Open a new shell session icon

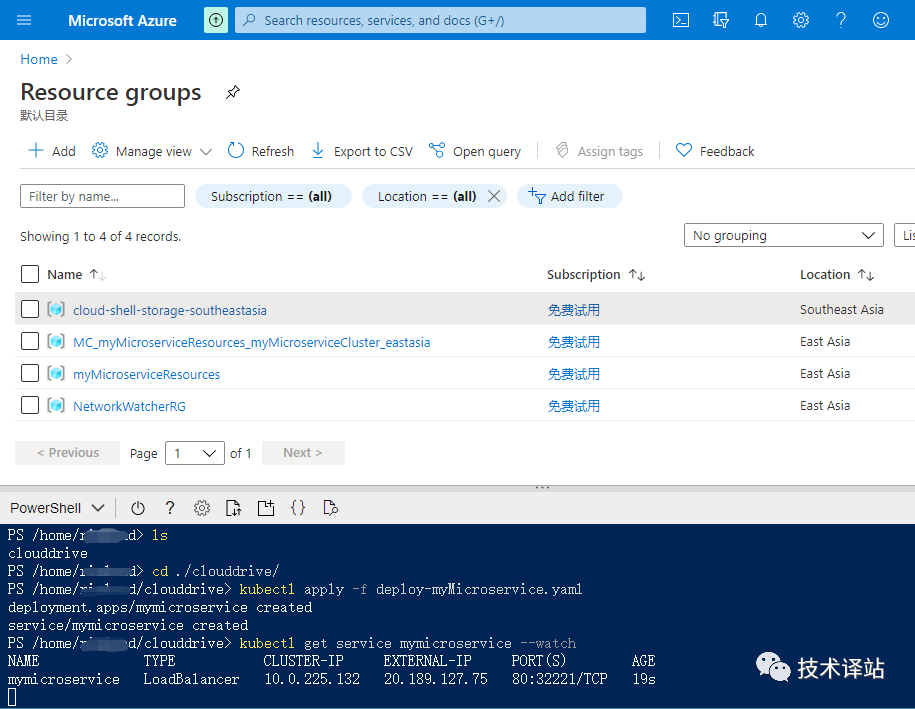coord(266,508)
